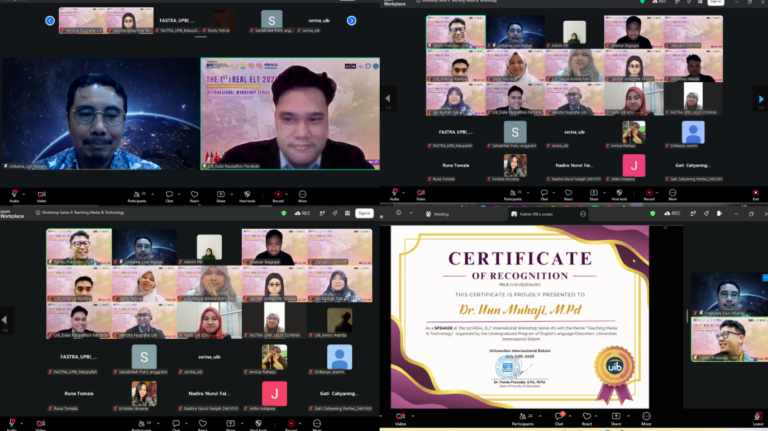Click Record in the top-right Zoom window
This screenshot has width=768, height=431.
click(649, 194)
